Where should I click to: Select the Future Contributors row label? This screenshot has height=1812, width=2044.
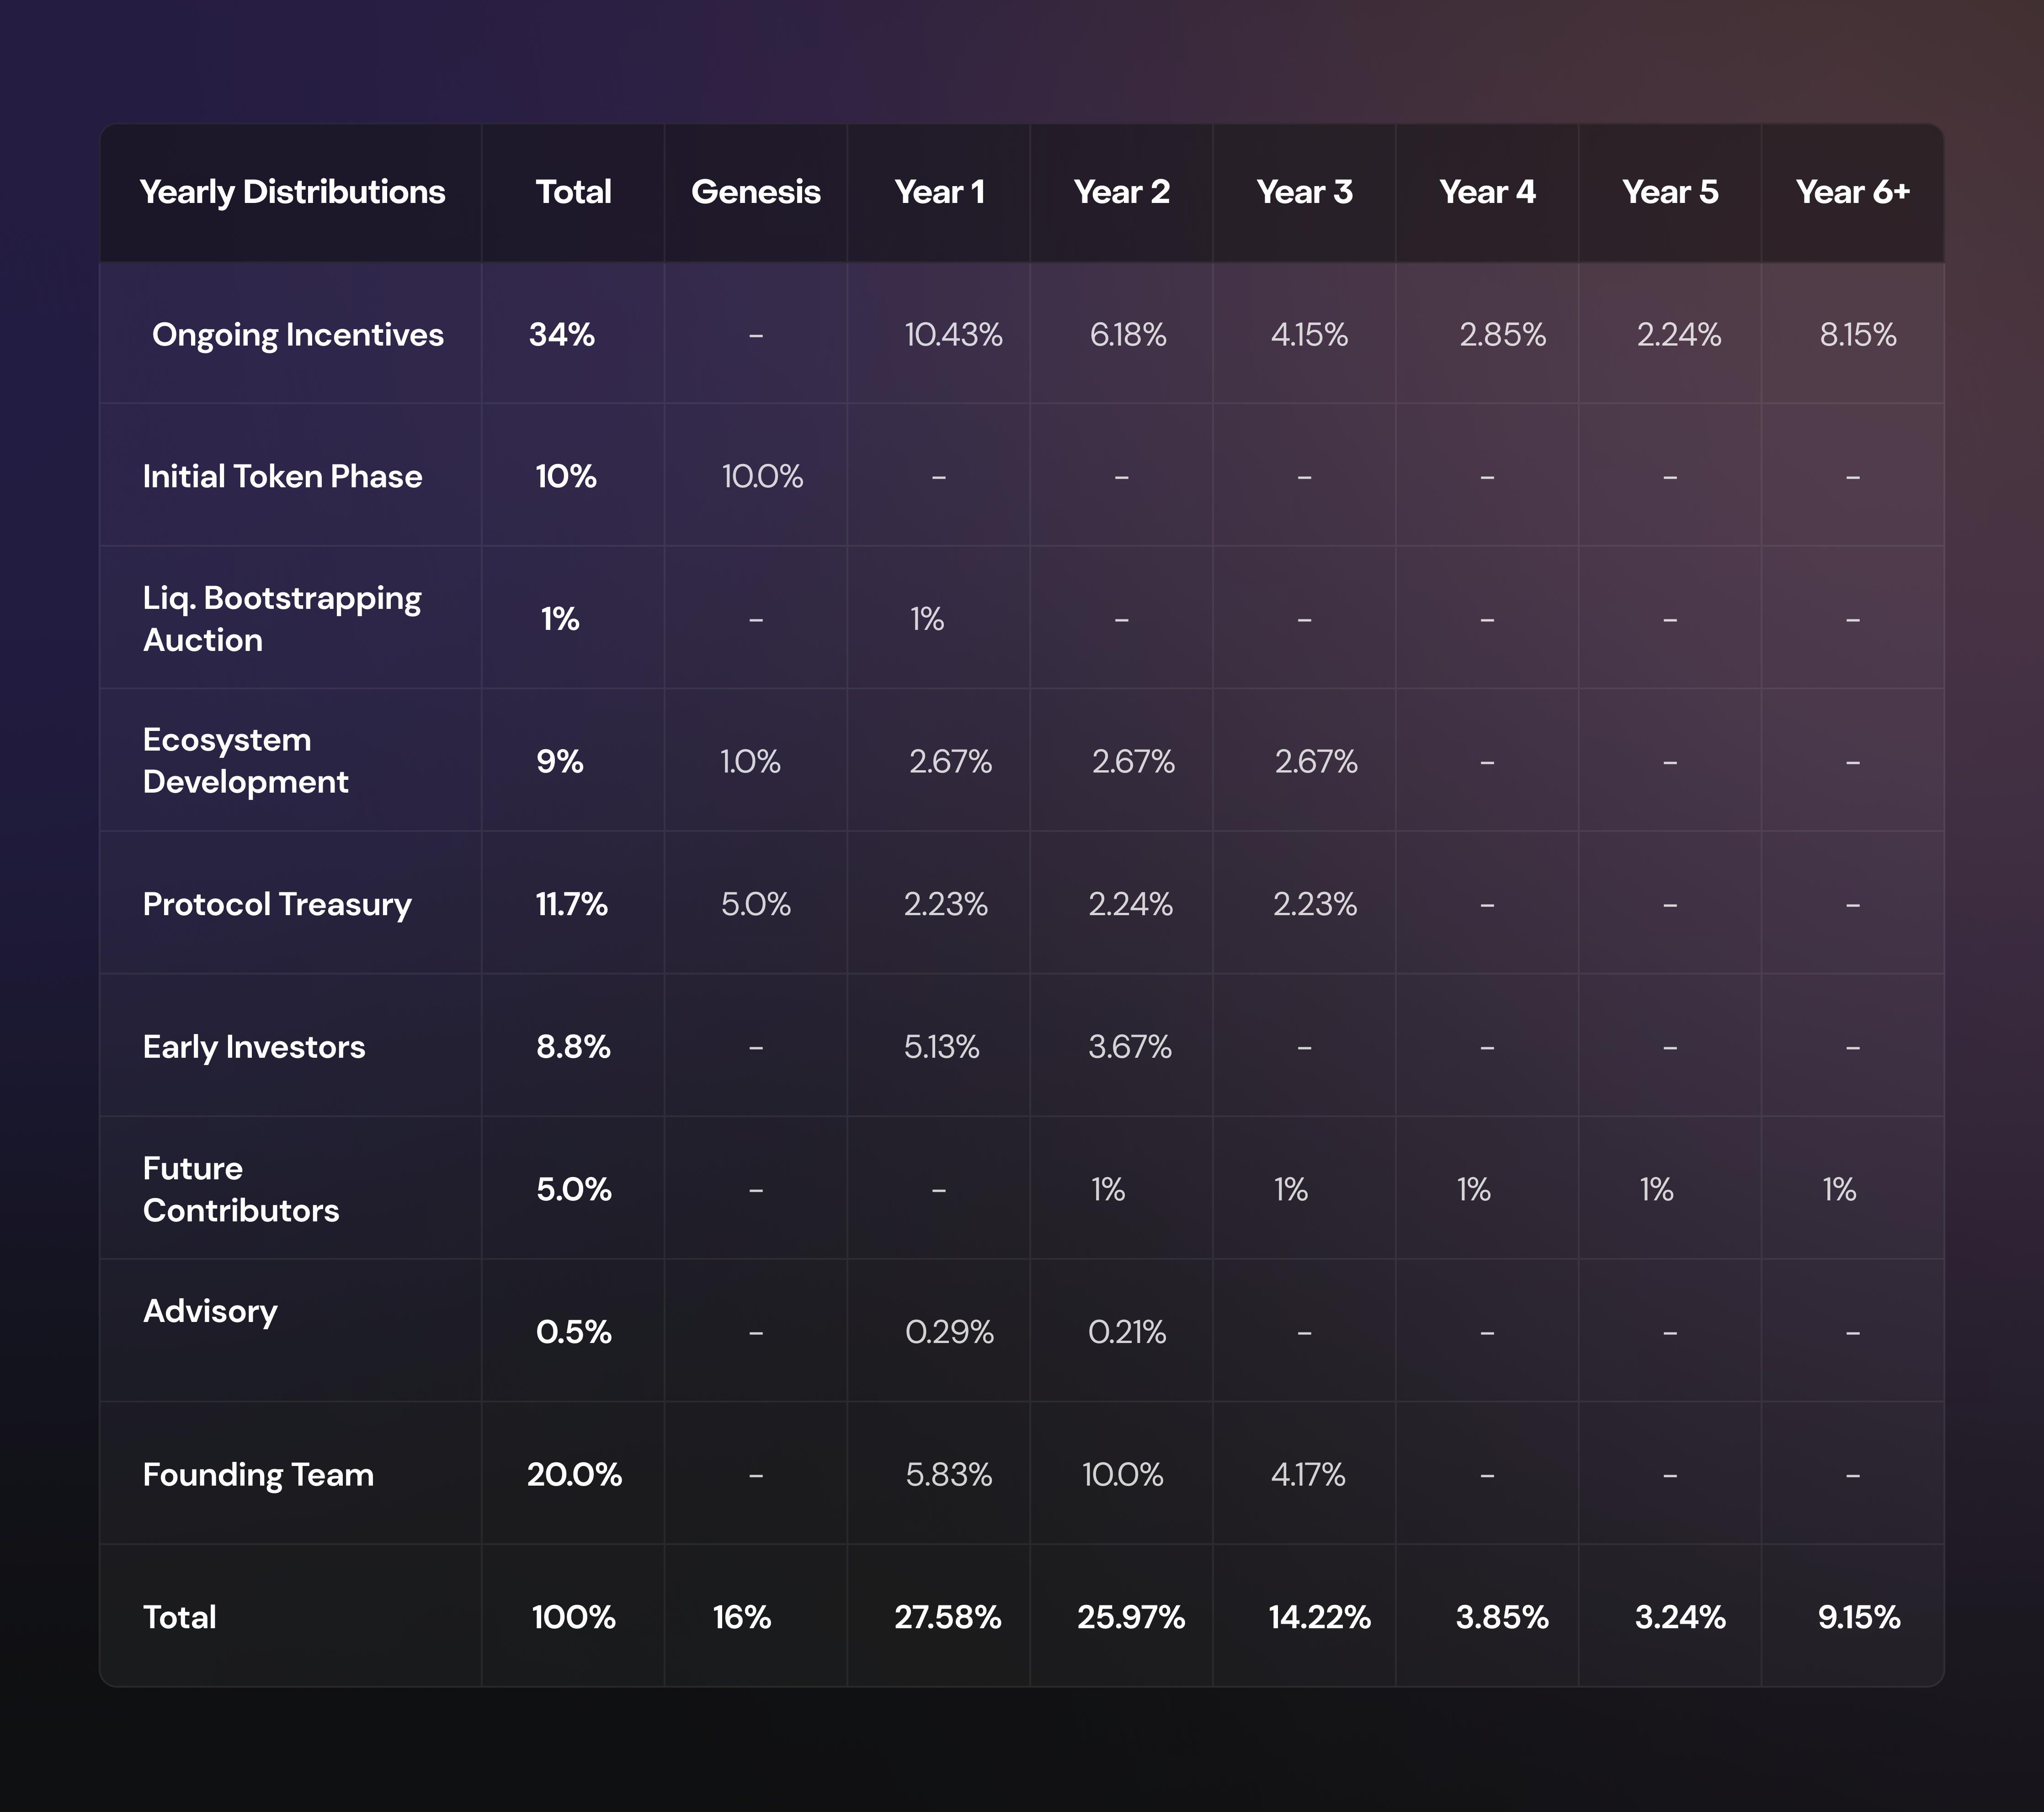click(241, 1189)
